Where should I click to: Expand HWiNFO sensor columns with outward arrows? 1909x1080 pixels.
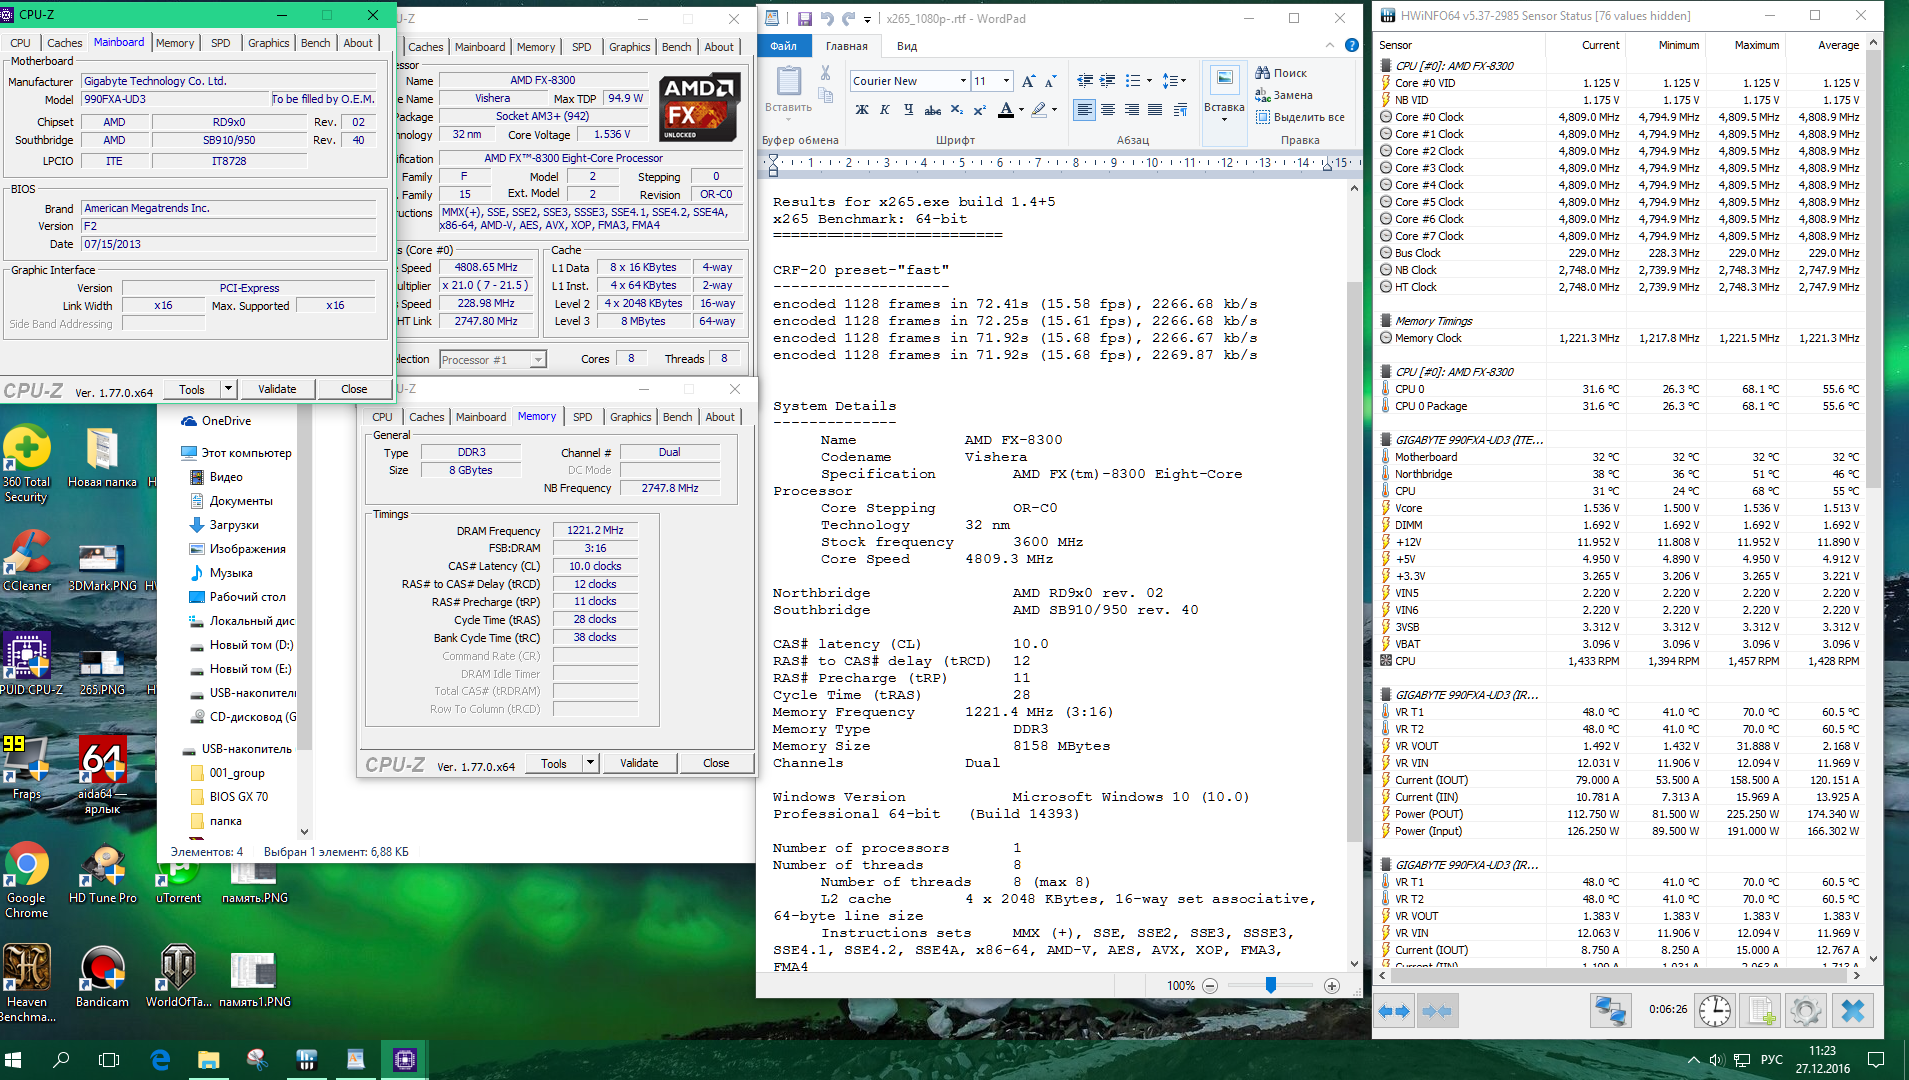pos(1394,1011)
